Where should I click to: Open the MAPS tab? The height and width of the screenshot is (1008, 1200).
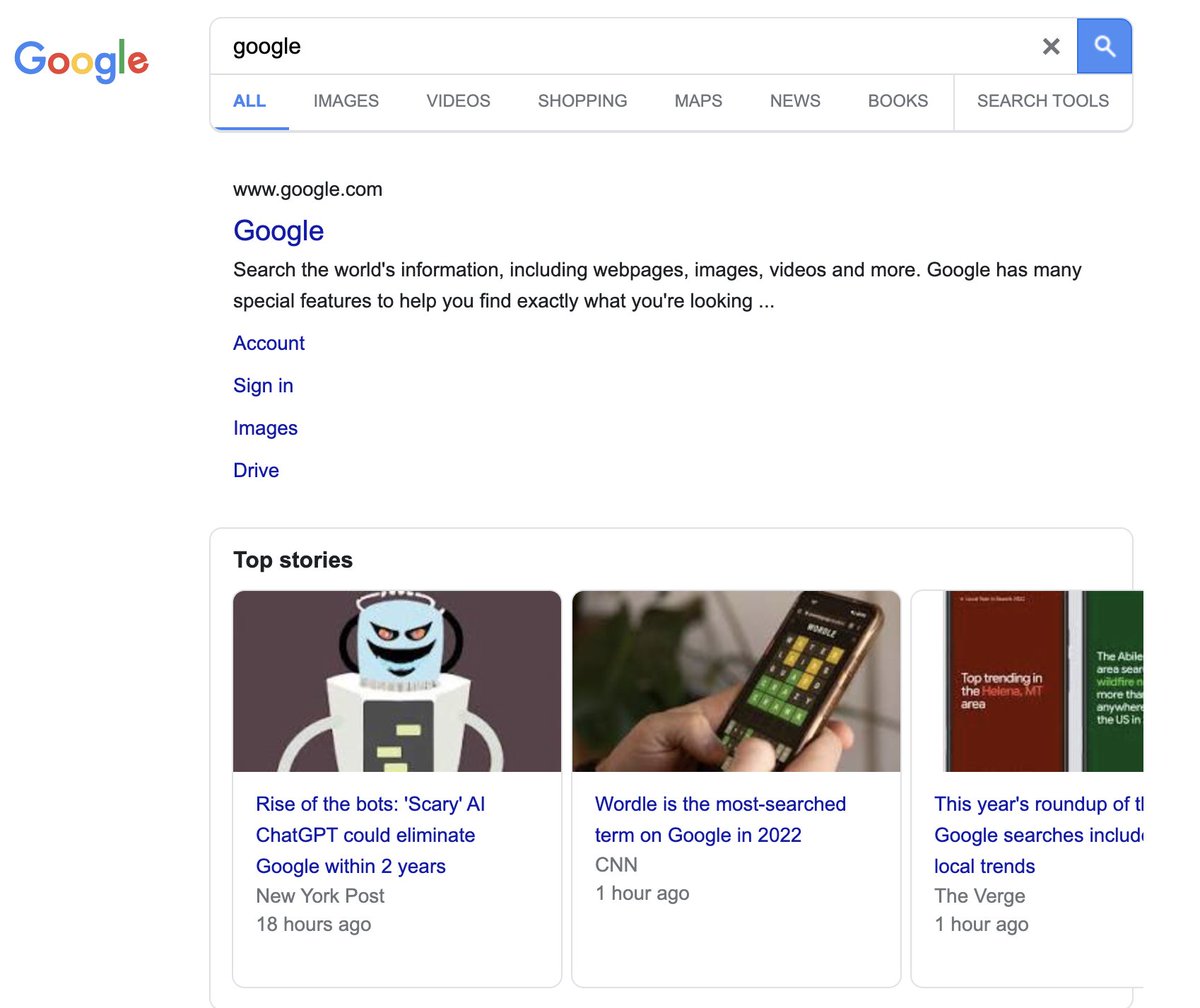698,101
